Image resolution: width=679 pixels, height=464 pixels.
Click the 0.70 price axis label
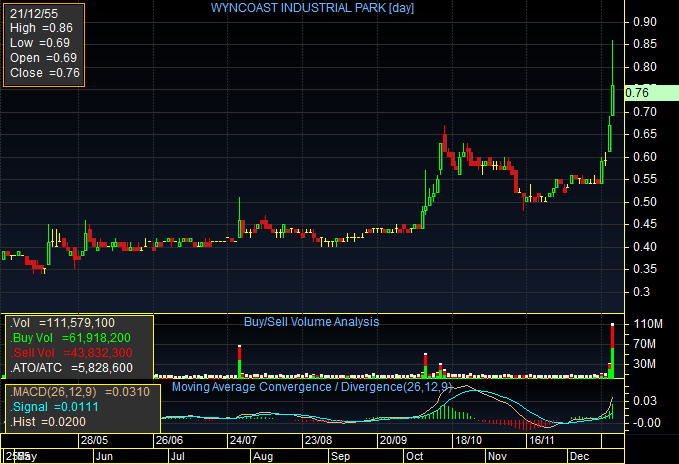(x=645, y=112)
